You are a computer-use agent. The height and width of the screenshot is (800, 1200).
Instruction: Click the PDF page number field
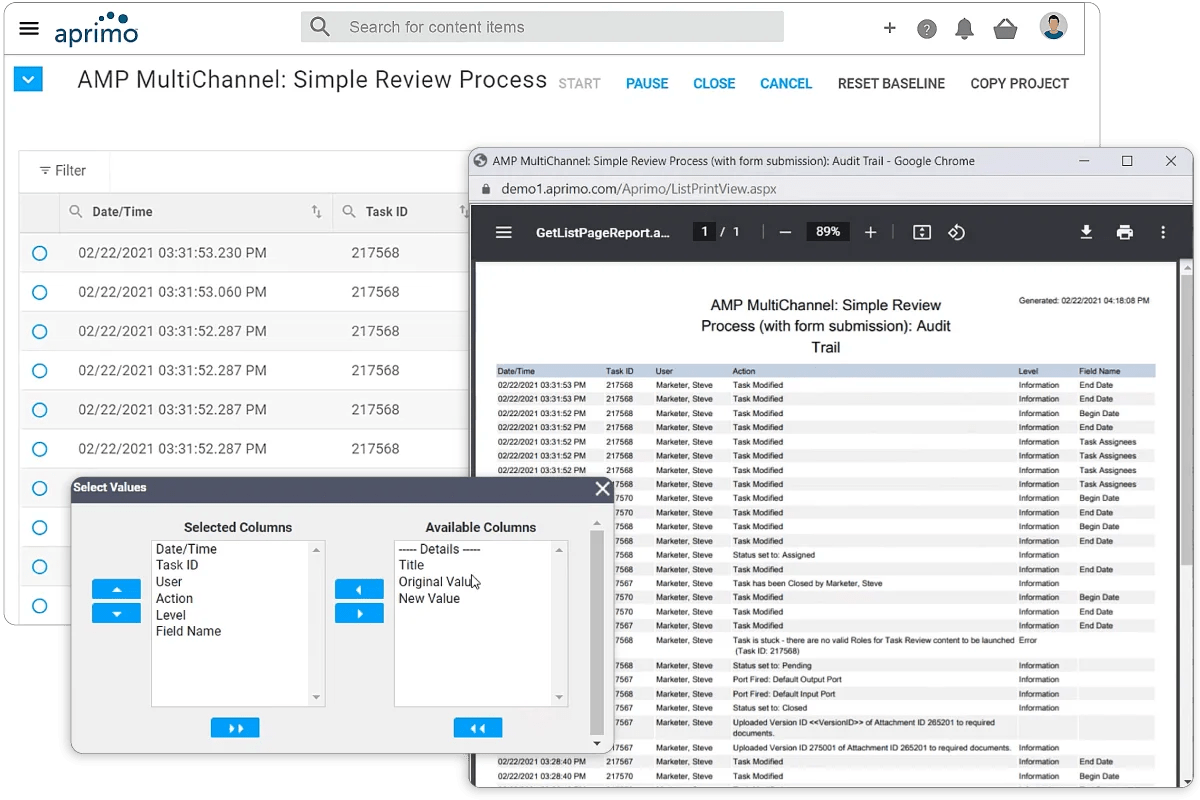coord(704,232)
